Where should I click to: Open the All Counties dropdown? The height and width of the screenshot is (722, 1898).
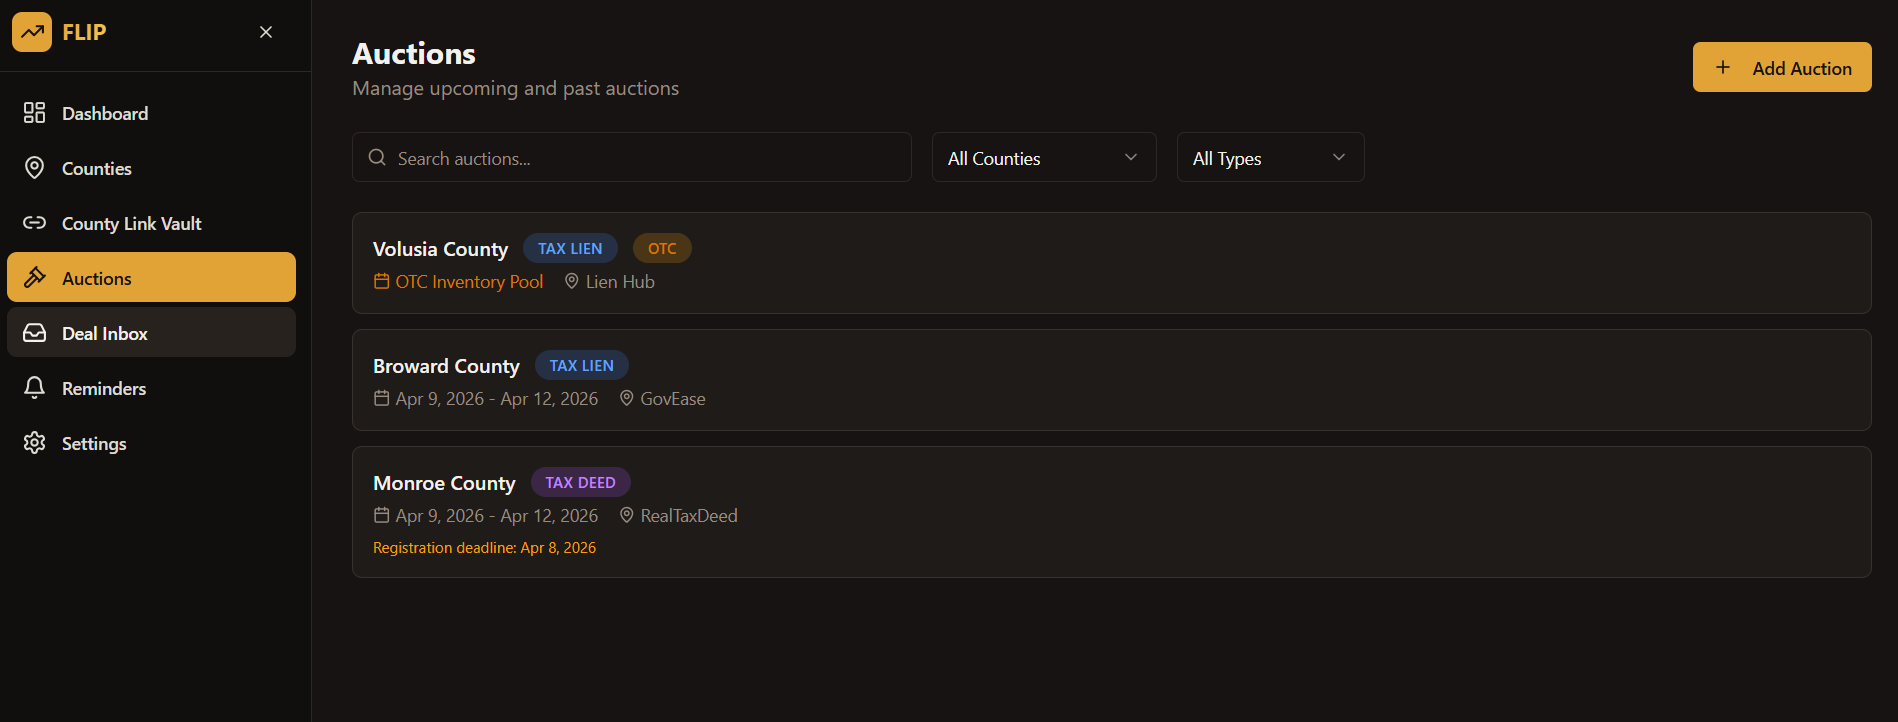(x=1044, y=157)
